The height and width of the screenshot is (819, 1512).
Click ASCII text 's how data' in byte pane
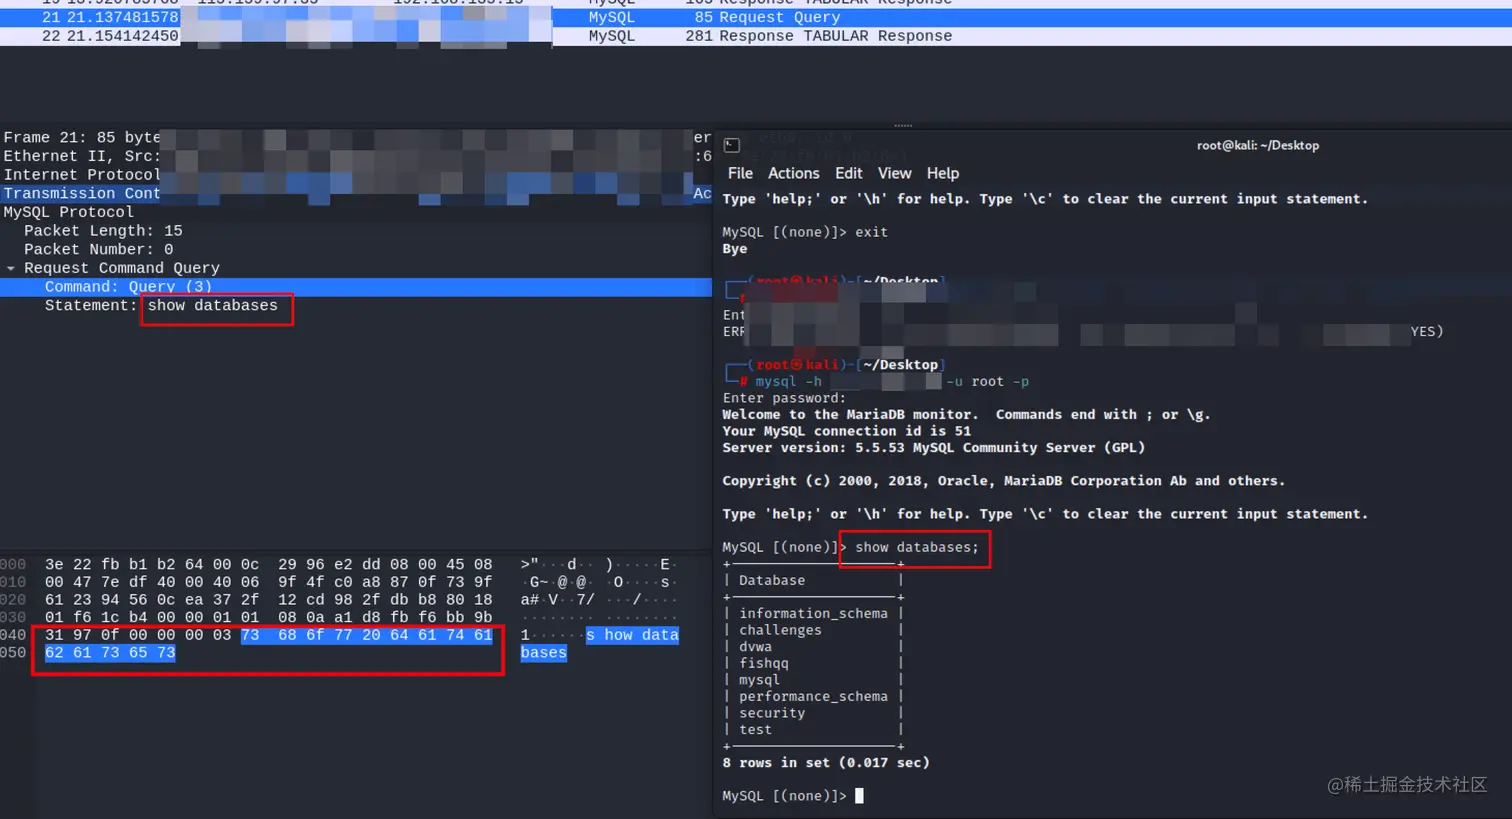(x=632, y=635)
